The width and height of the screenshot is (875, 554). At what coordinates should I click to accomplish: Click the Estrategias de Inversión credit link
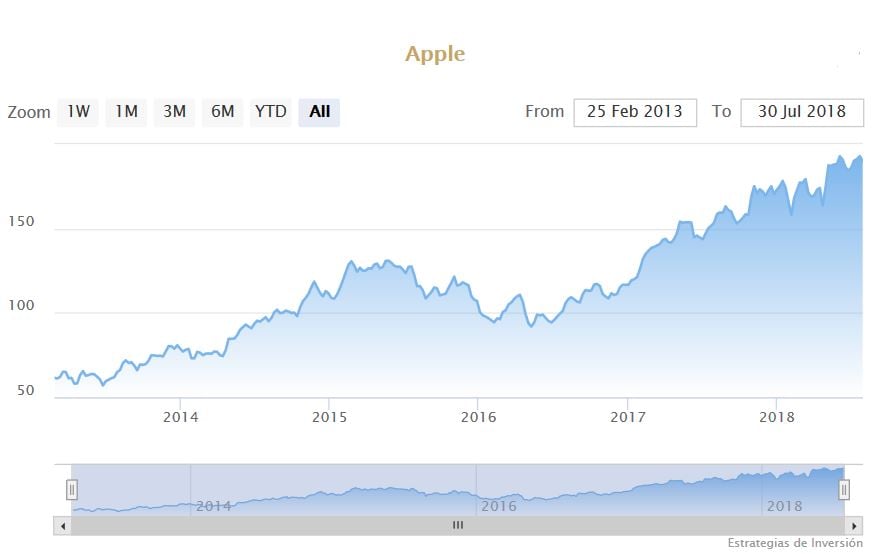point(795,543)
